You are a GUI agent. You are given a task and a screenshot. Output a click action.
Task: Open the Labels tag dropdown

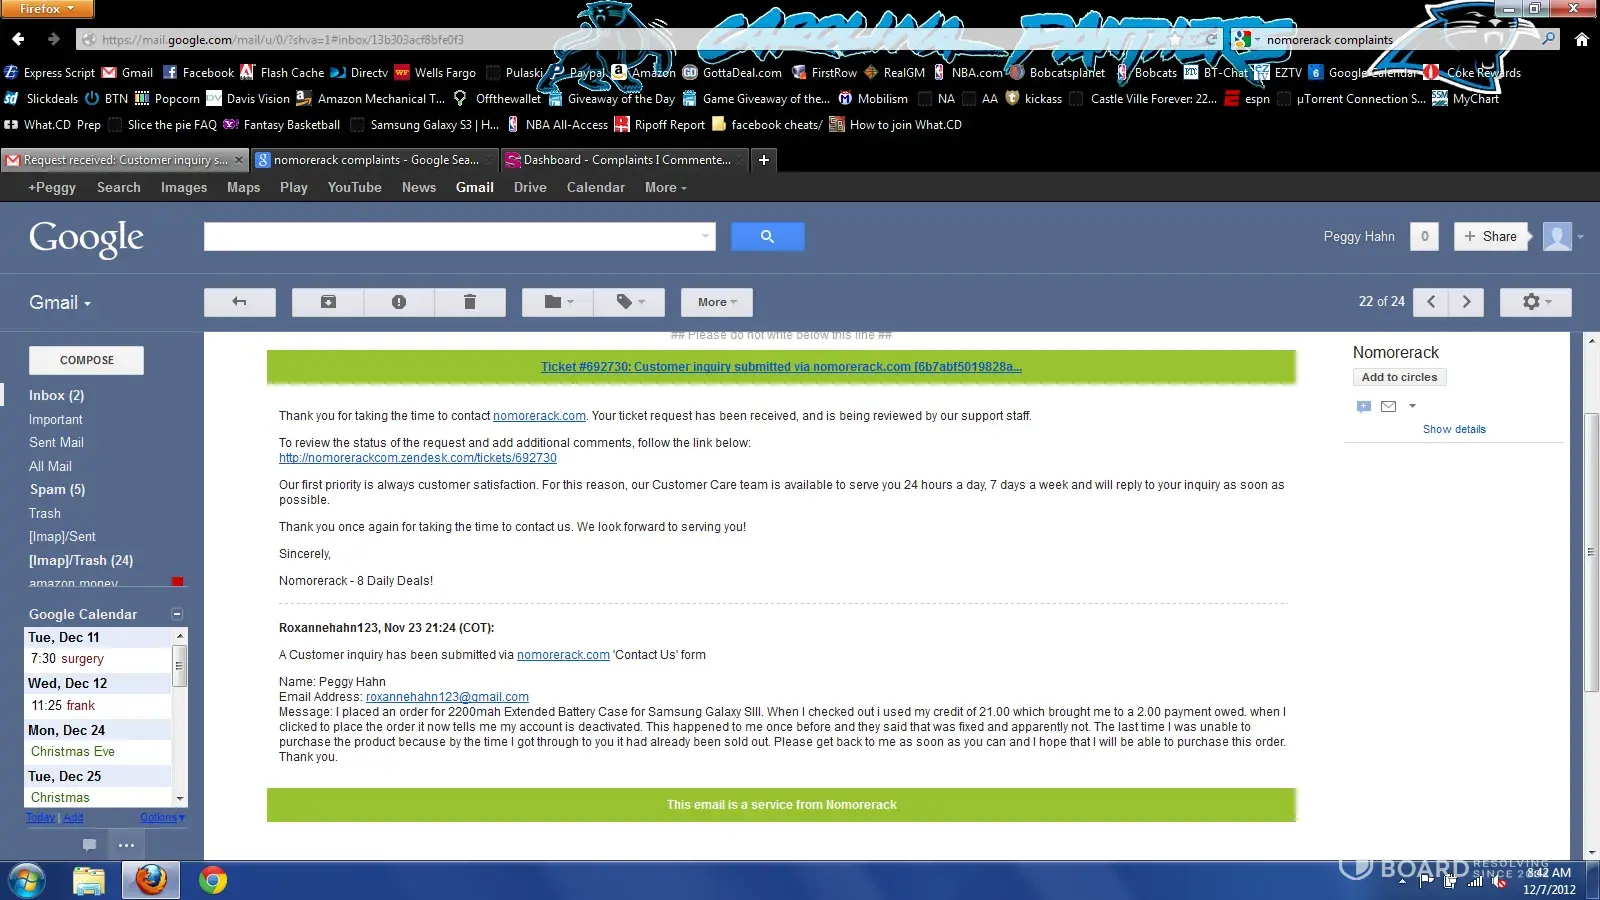[x=630, y=302]
